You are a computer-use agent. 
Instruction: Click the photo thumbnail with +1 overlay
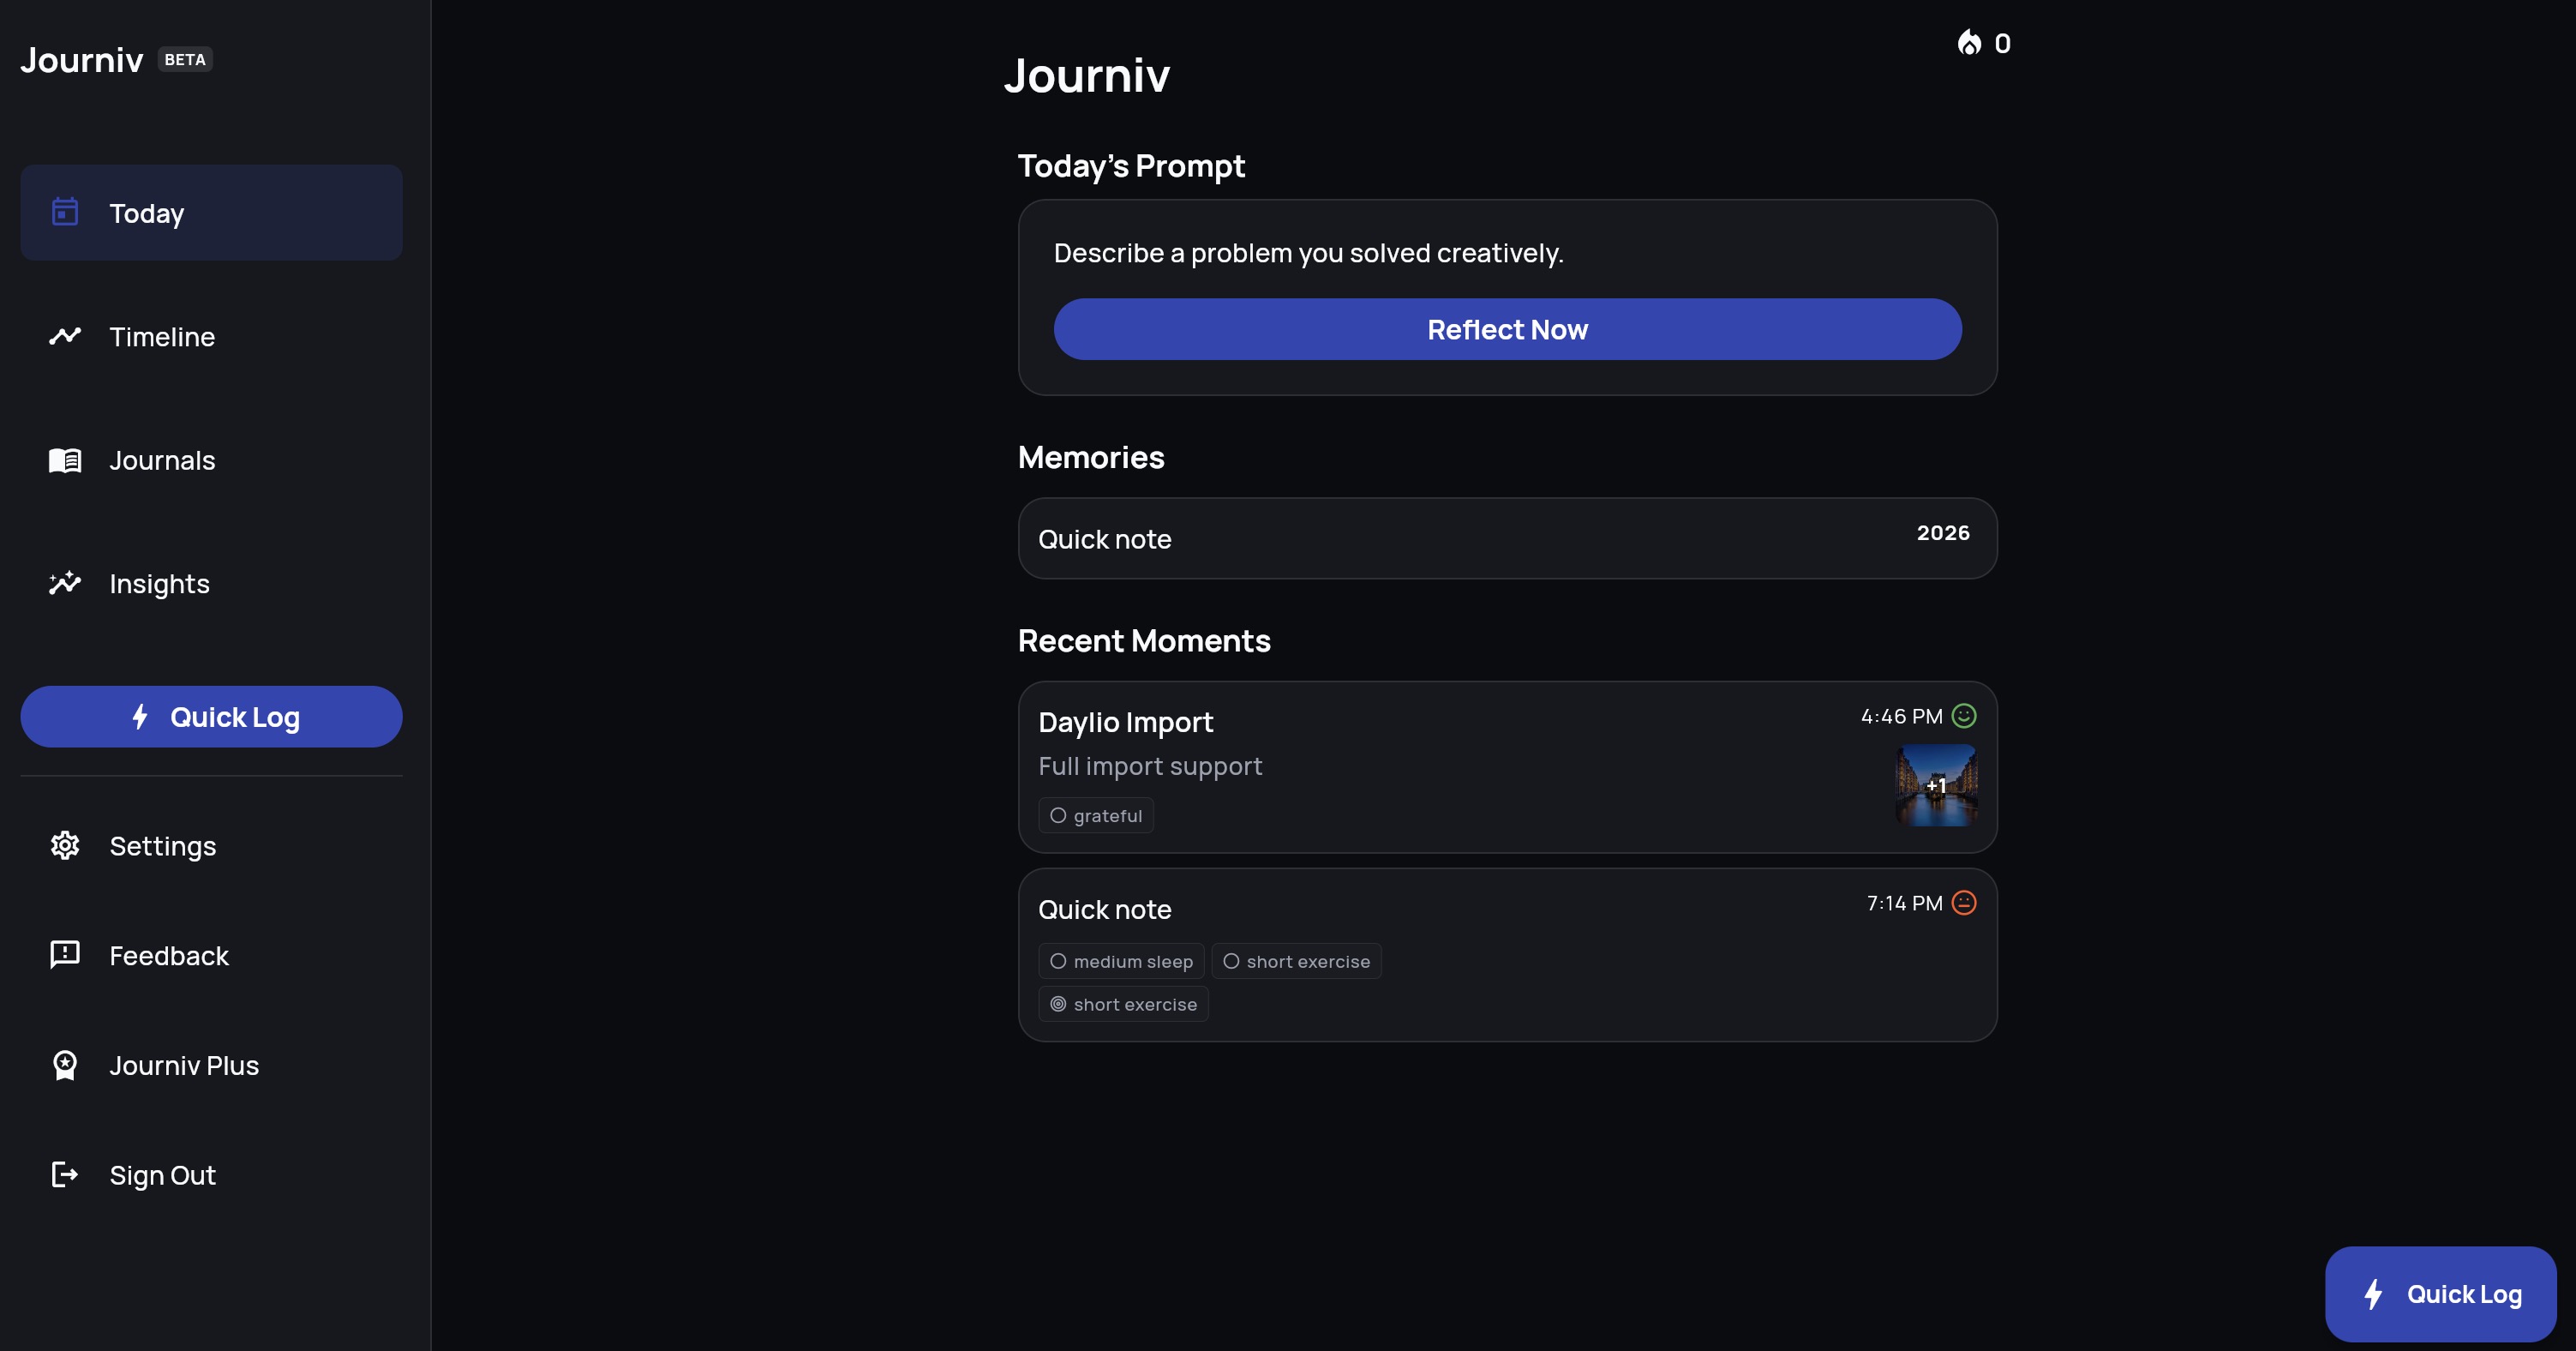[1936, 786]
